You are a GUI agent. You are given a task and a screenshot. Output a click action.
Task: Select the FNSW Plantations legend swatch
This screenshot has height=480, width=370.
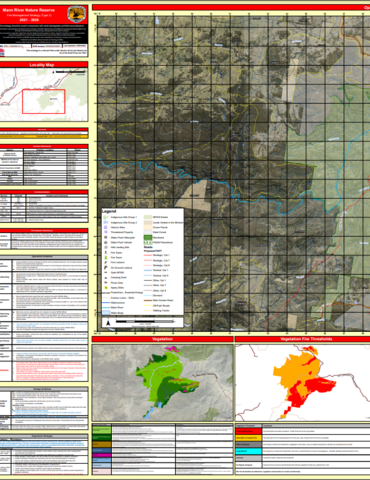[x=148, y=242]
